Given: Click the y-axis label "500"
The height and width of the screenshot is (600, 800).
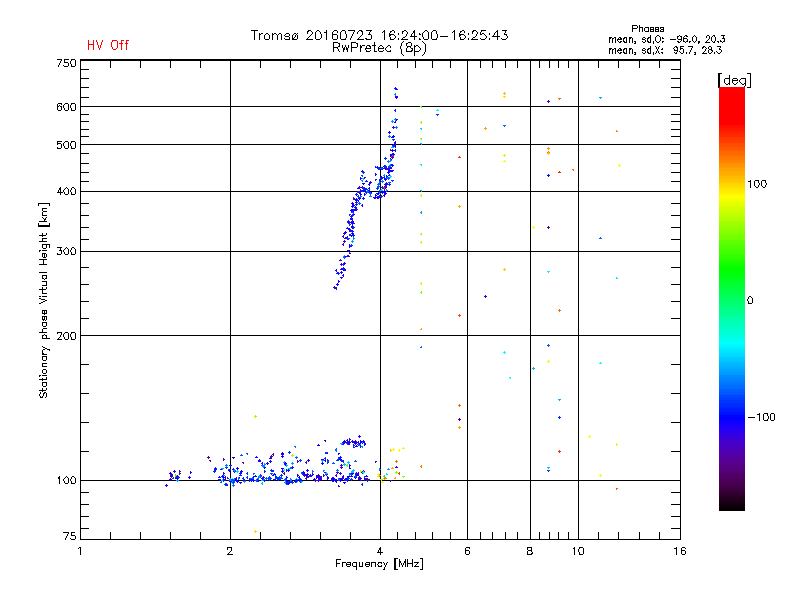Looking at the screenshot, I should [x=66, y=145].
